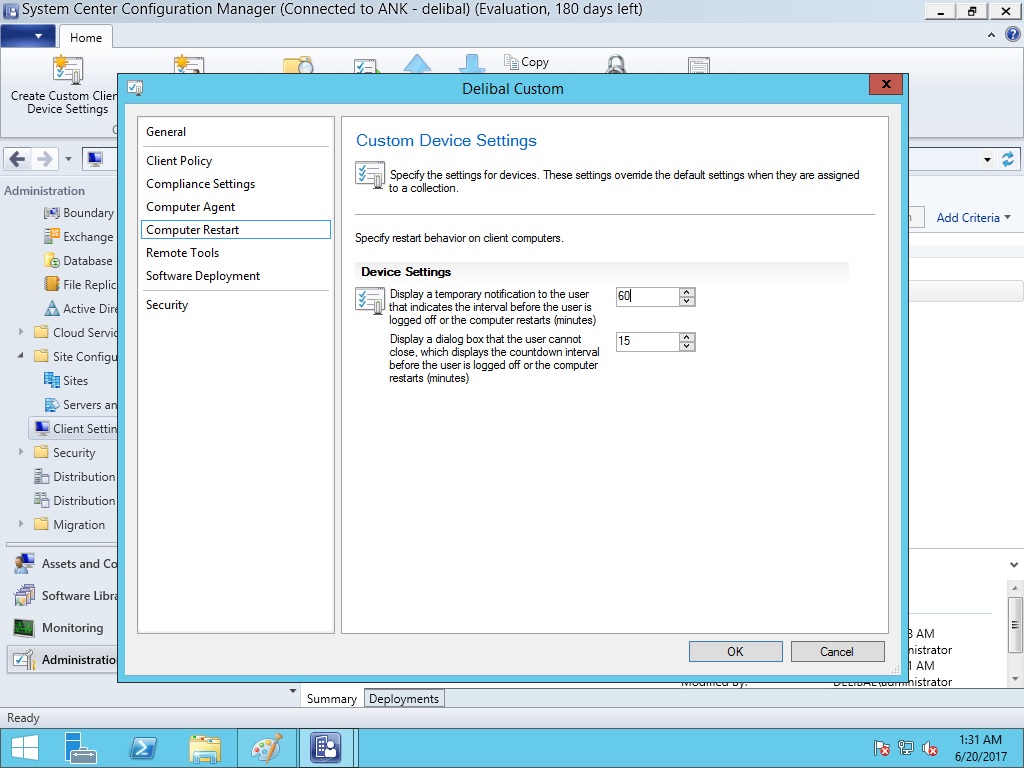Image resolution: width=1024 pixels, height=768 pixels.
Task: Open Server Manager from the taskbar
Action: (x=81, y=748)
